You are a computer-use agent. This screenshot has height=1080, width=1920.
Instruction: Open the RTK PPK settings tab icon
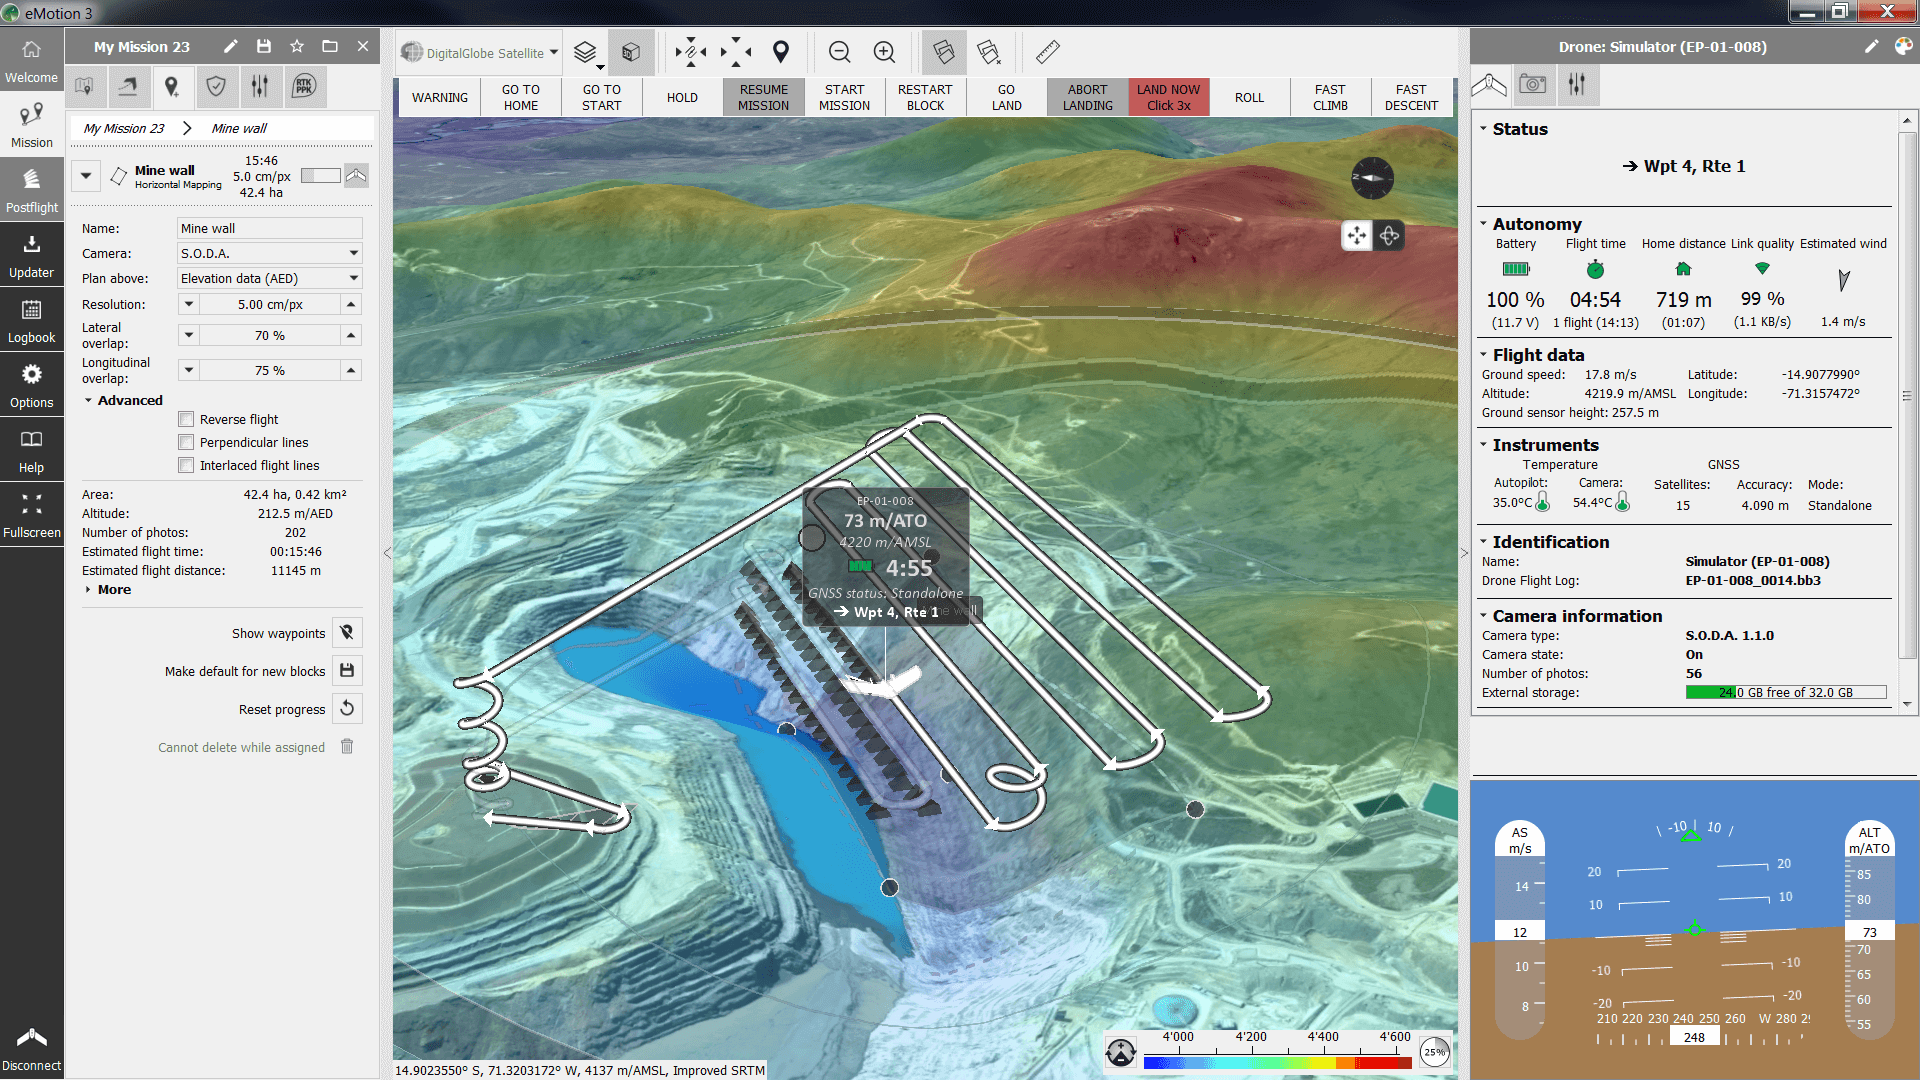click(x=304, y=87)
